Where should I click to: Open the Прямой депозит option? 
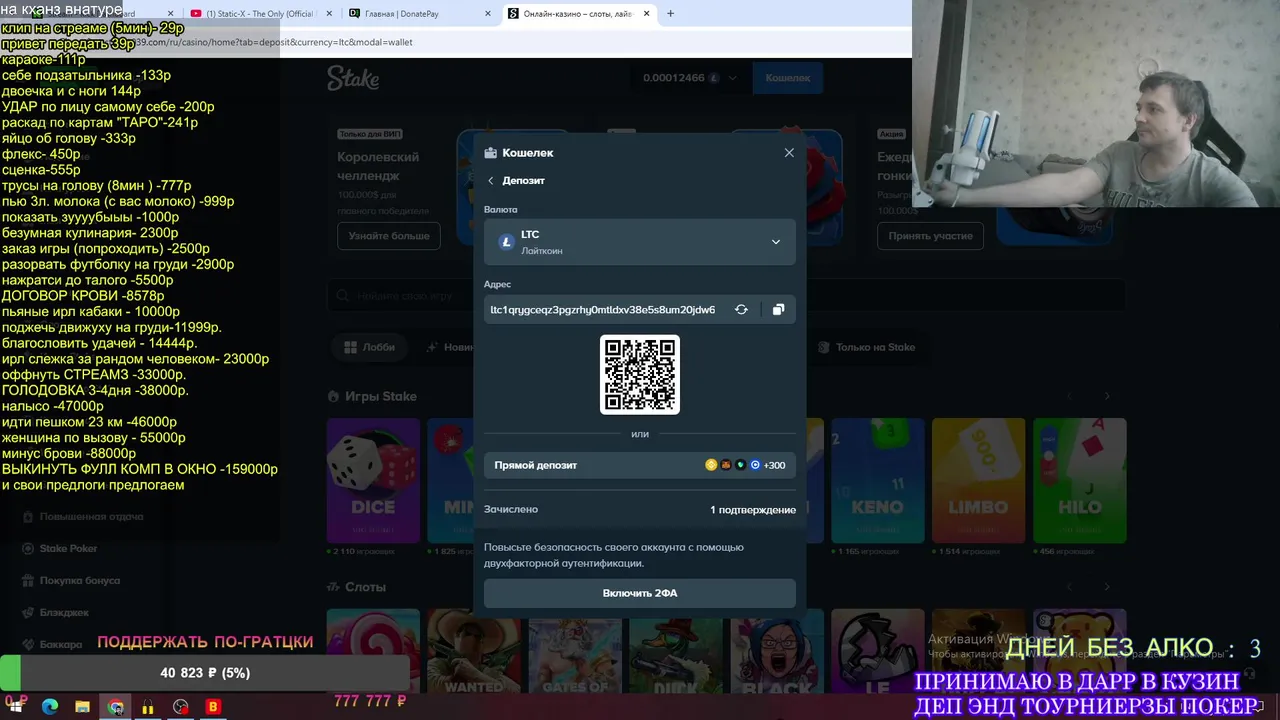tap(640, 465)
